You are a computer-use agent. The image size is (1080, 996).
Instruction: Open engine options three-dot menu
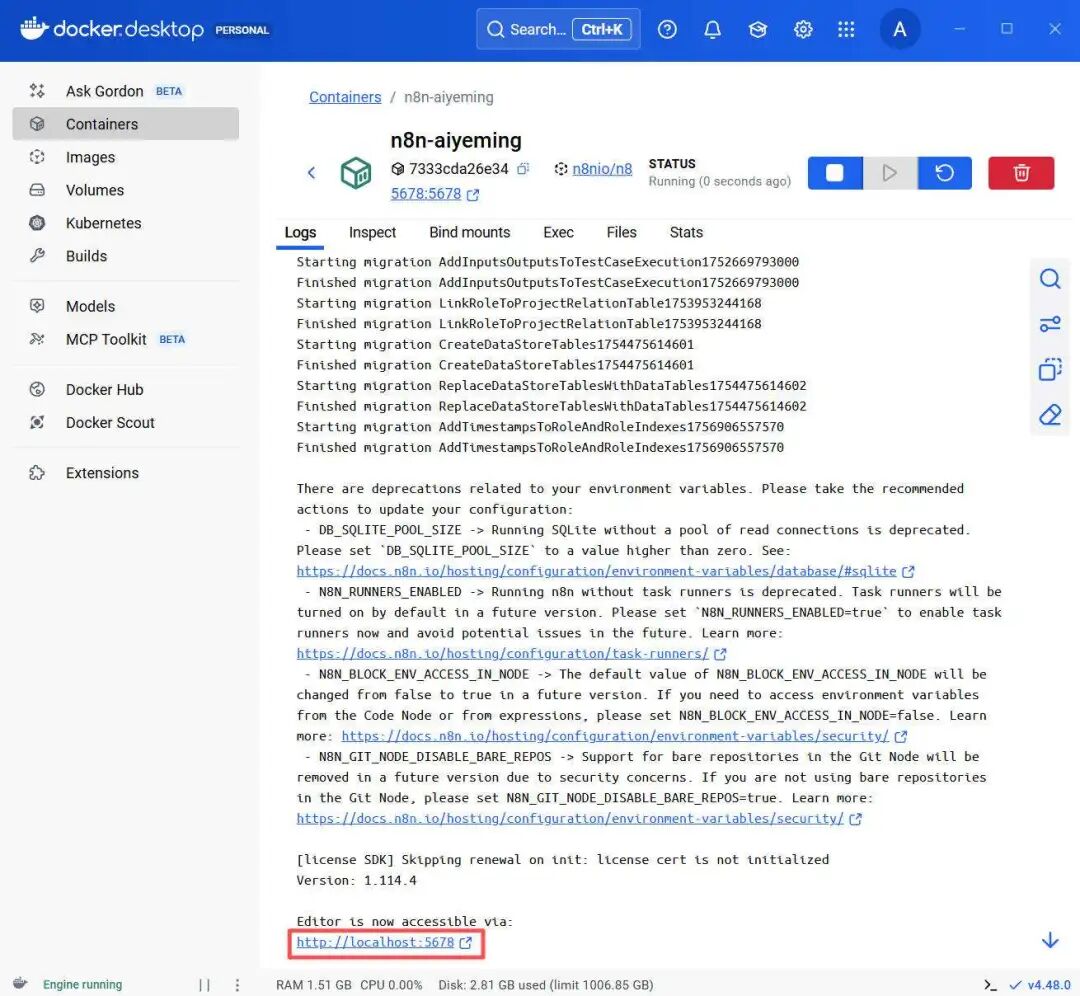237,985
